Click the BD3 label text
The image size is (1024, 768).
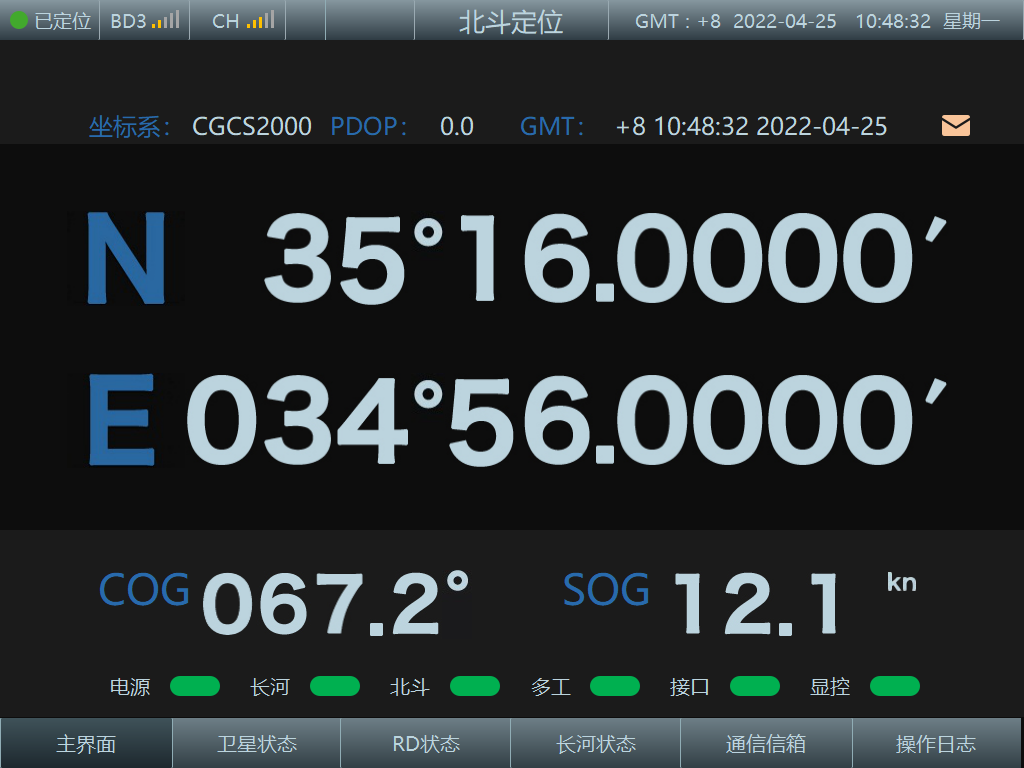[x=128, y=21]
